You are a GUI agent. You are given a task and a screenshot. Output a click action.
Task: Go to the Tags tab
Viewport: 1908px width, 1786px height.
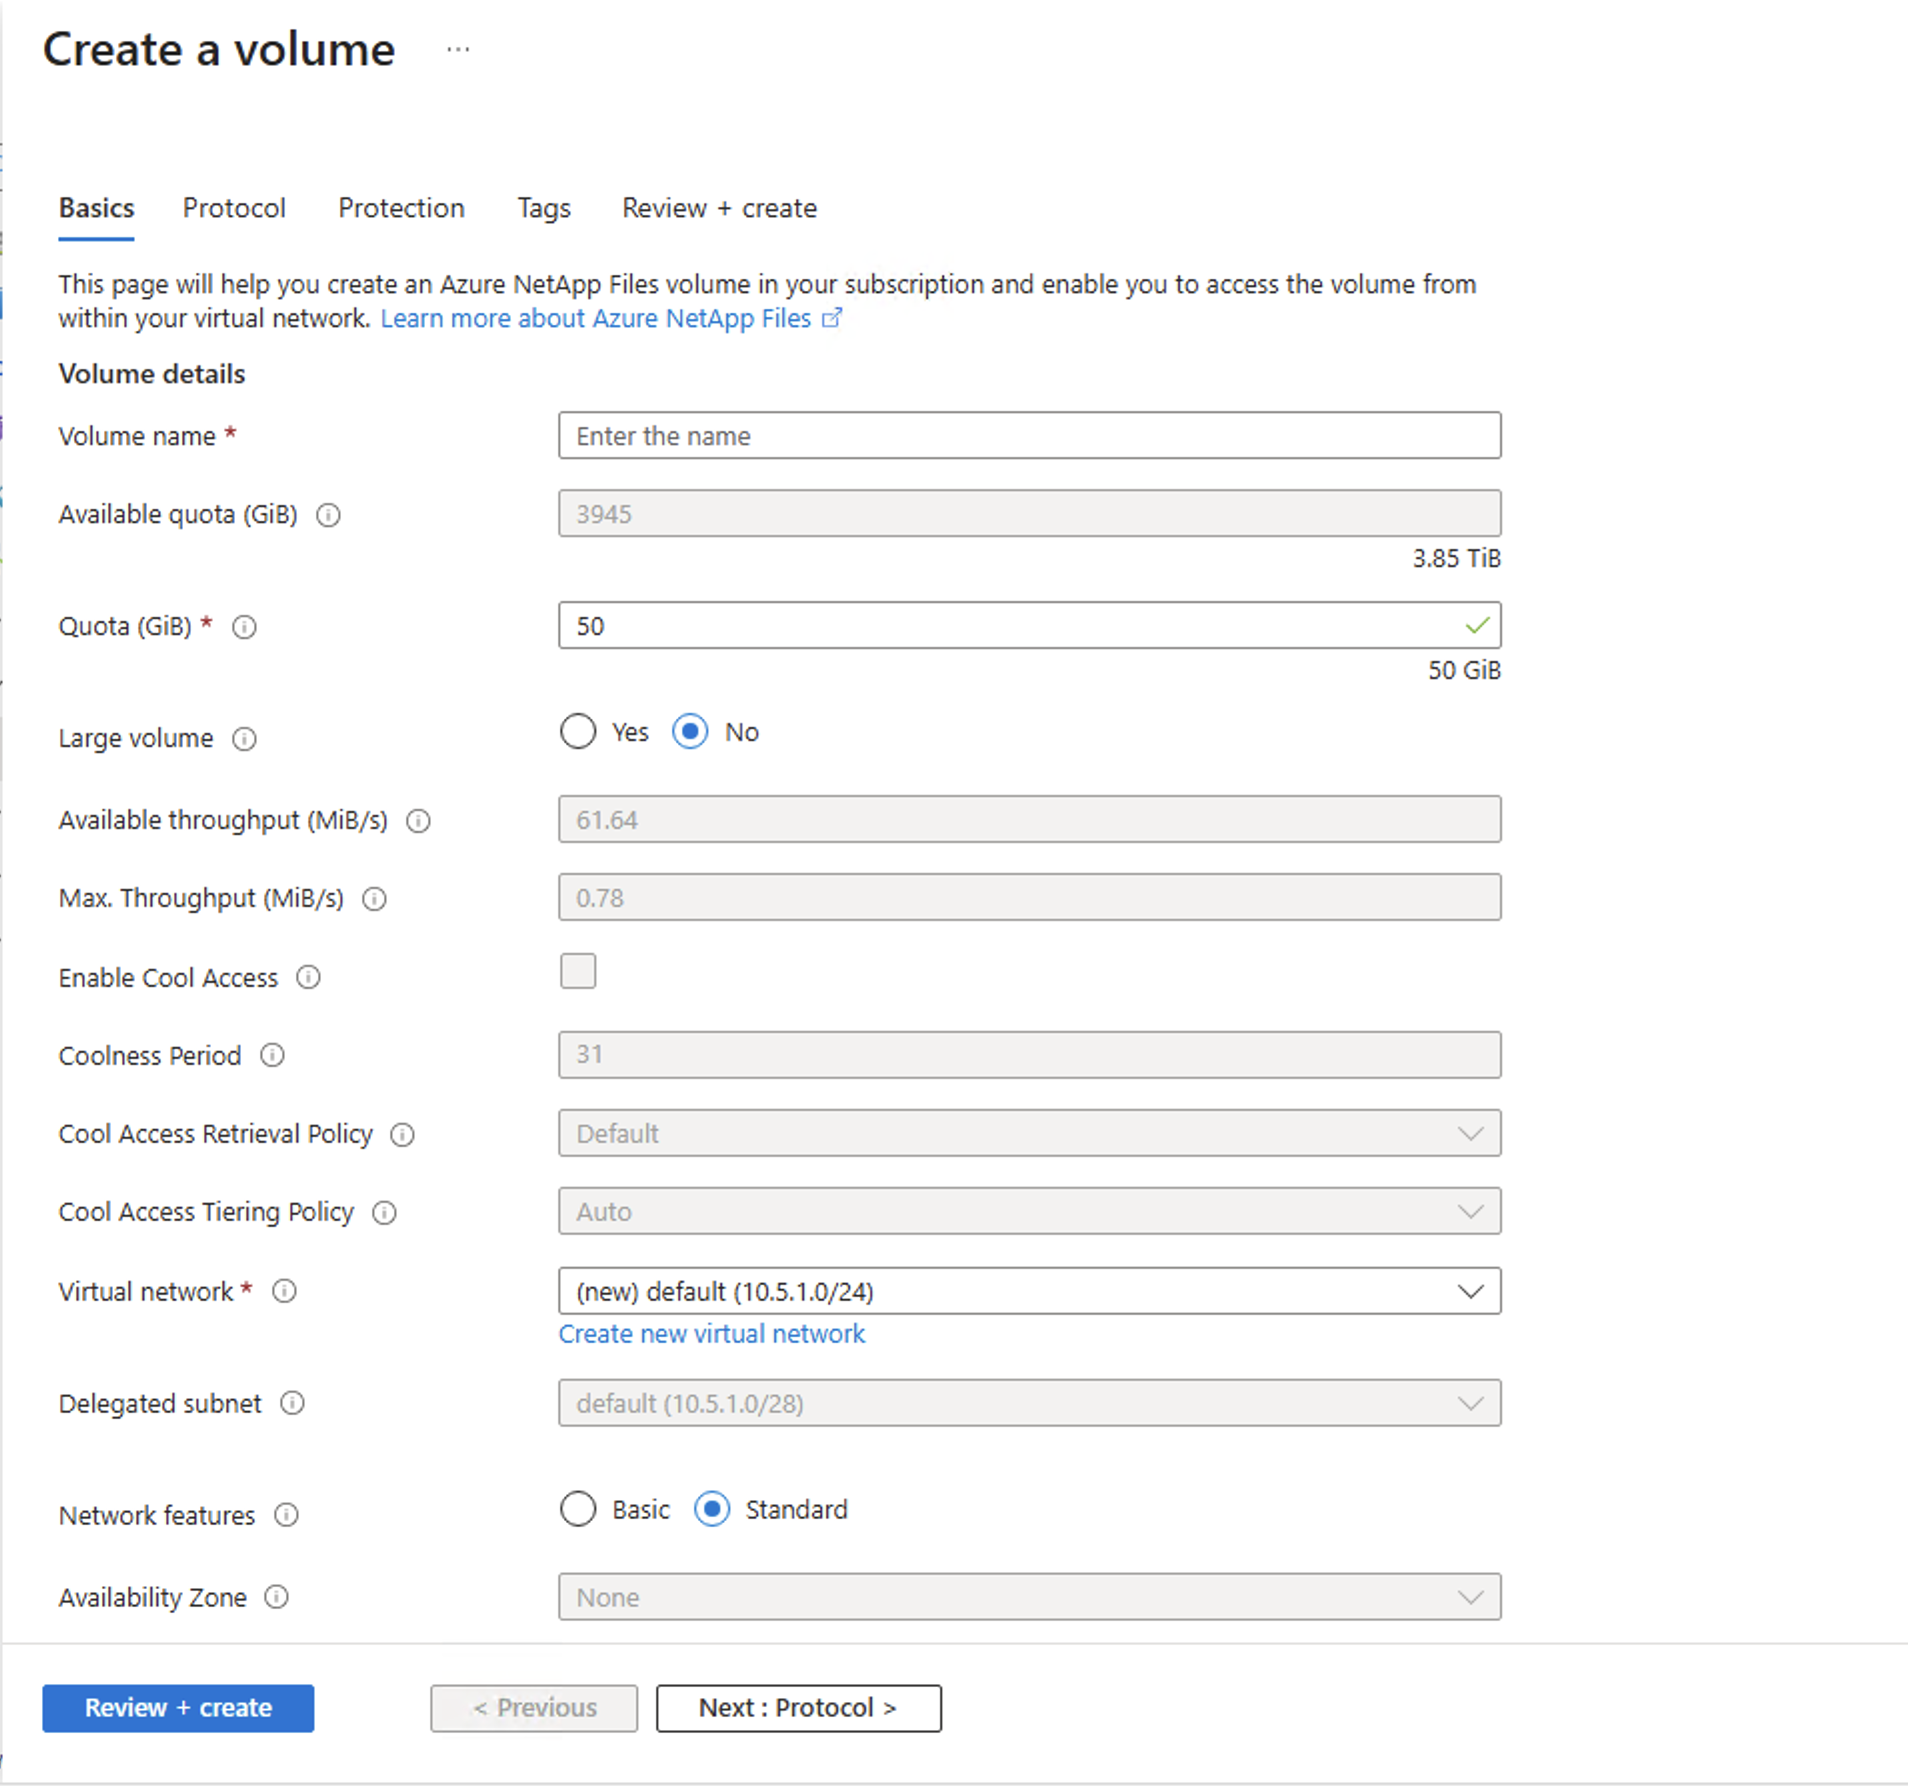pos(544,208)
